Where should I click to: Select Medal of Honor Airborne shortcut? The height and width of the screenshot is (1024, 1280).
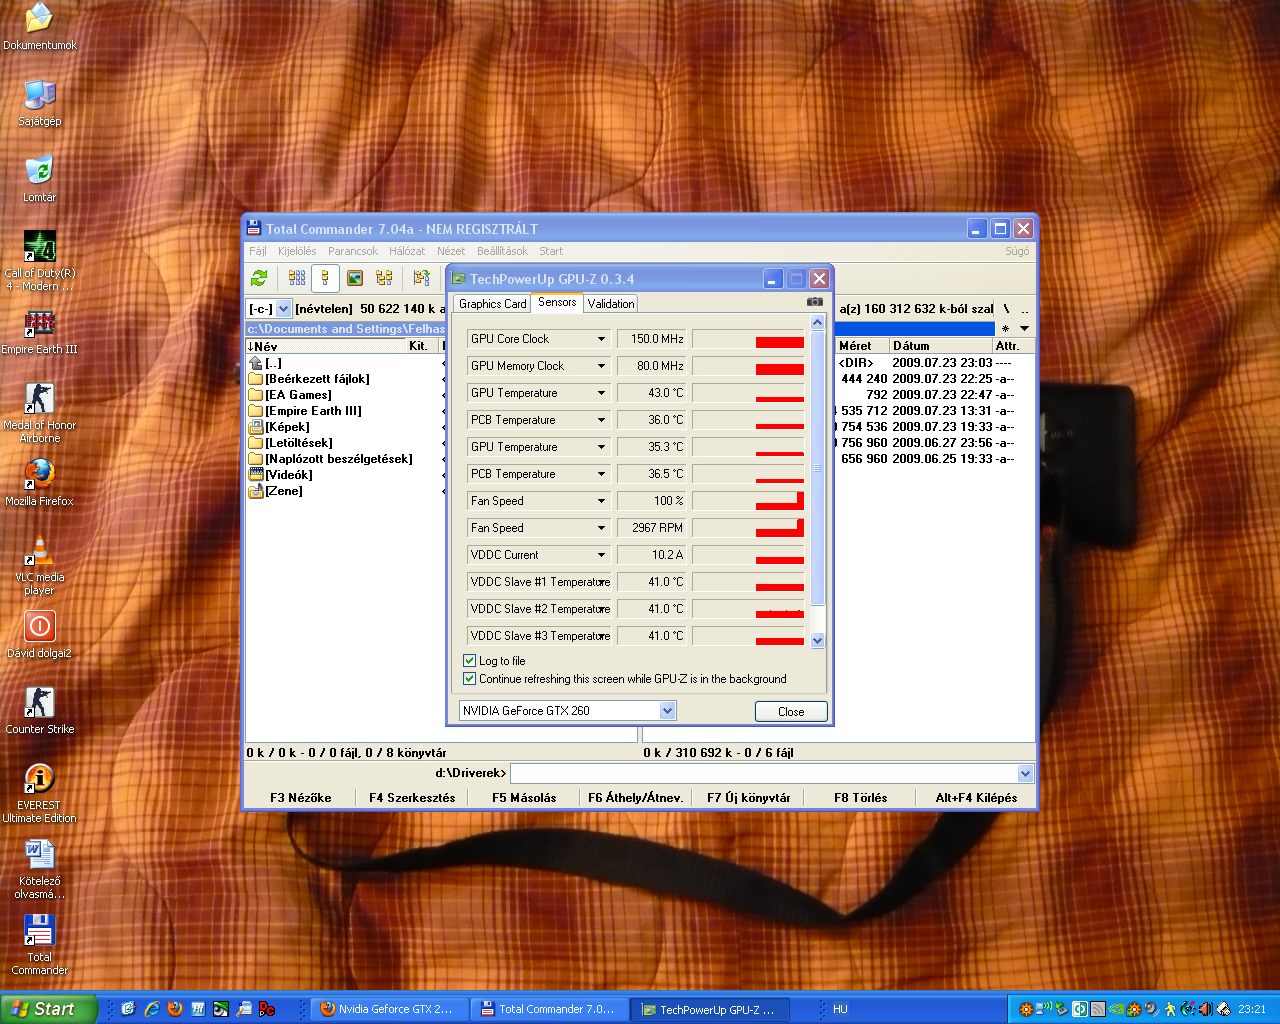(39, 413)
